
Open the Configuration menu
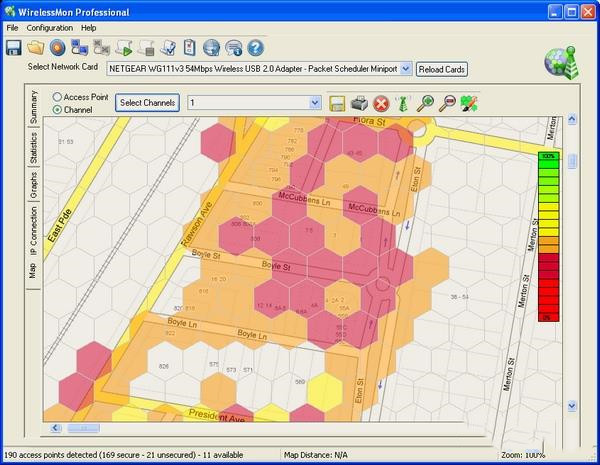(50, 27)
